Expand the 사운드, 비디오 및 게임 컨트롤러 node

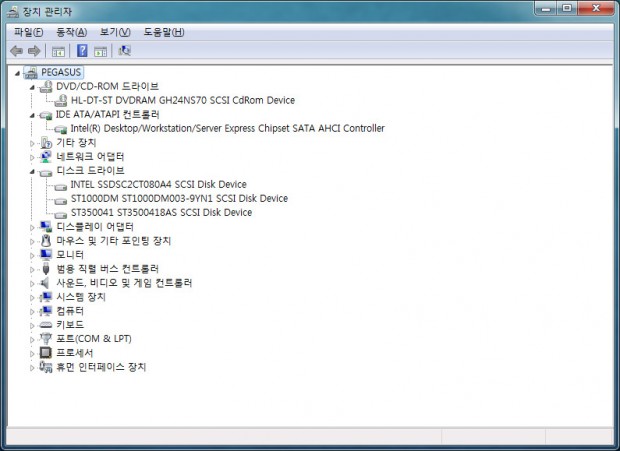click(32, 283)
